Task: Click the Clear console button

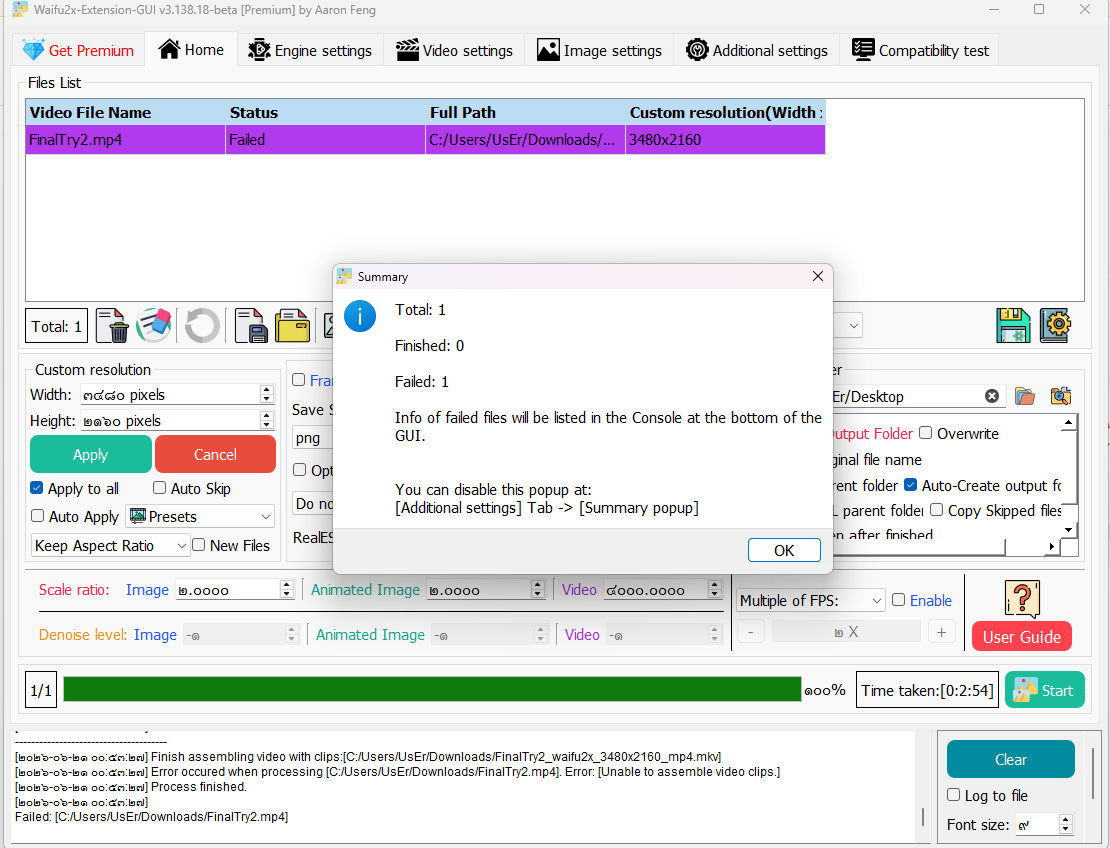Action: click(x=1010, y=760)
